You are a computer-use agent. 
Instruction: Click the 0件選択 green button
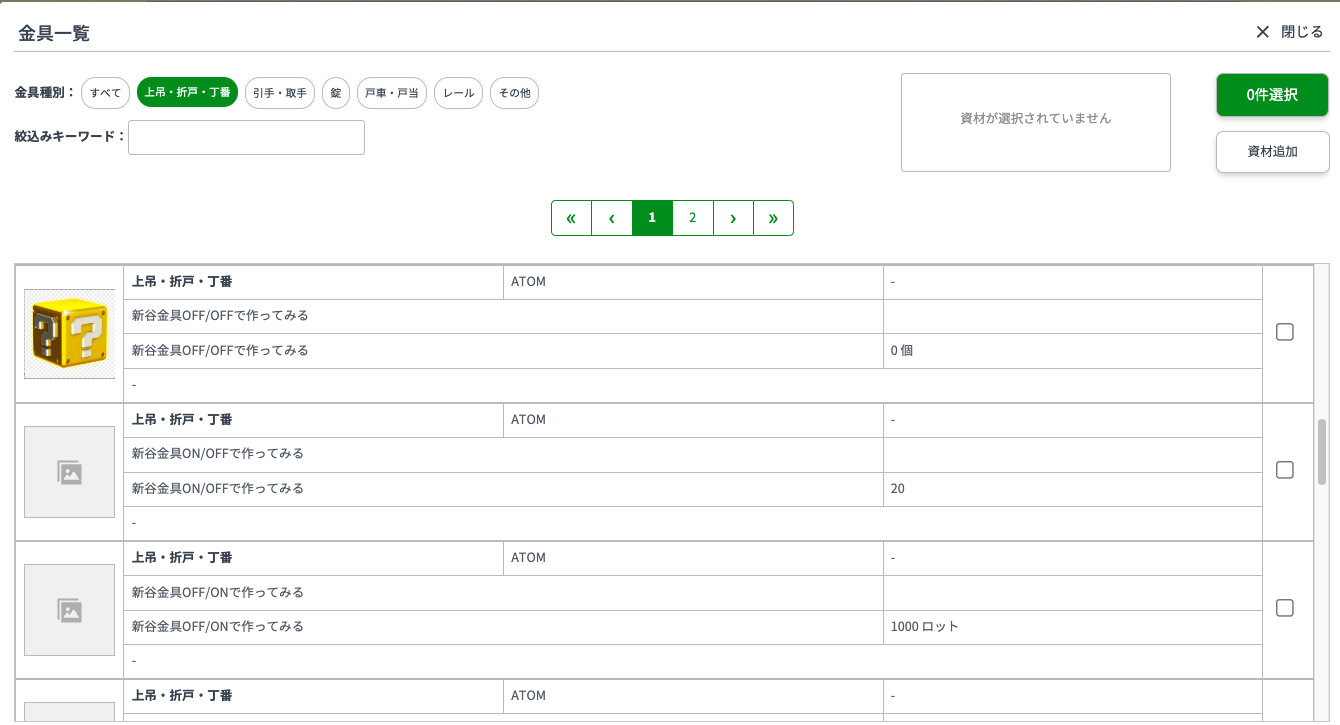click(x=1272, y=95)
